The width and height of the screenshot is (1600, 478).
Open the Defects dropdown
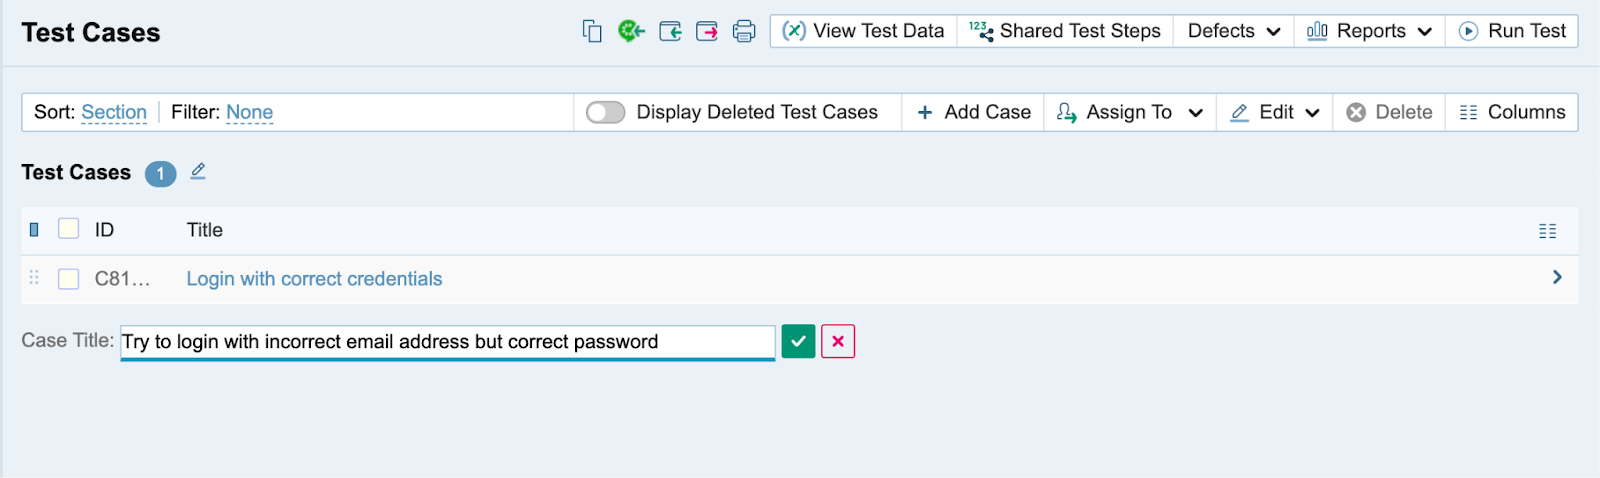1233,31
